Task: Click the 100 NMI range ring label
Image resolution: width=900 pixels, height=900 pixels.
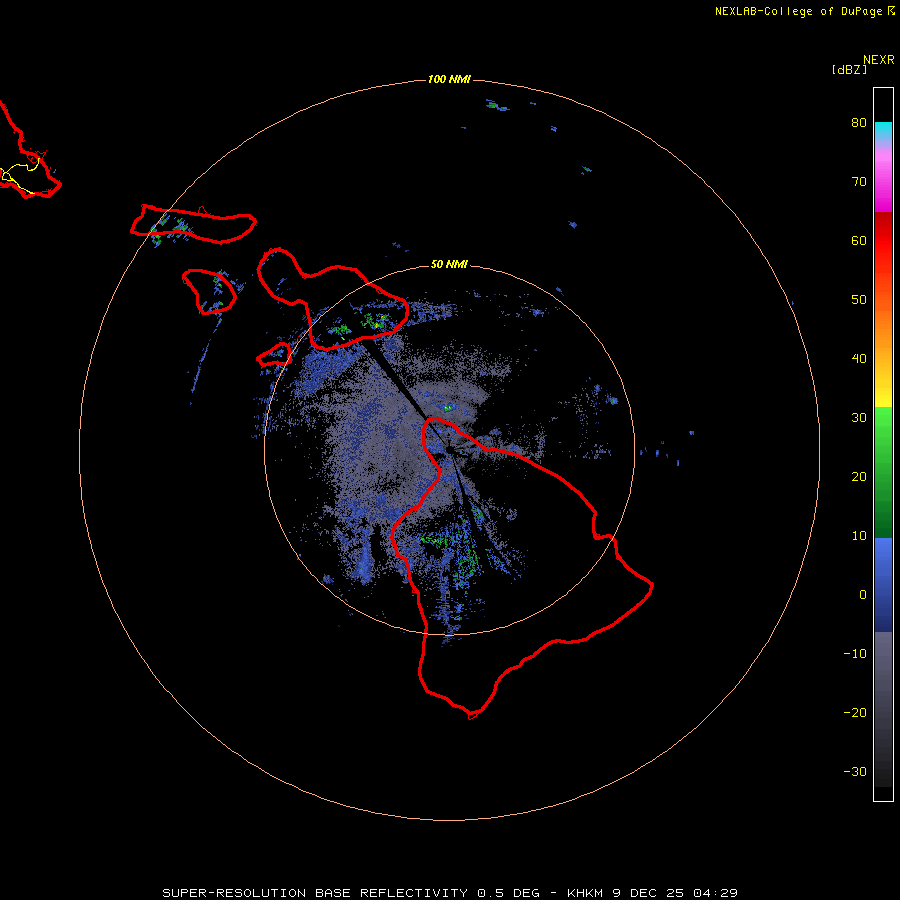Action: pyautogui.click(x=449, y=79)
